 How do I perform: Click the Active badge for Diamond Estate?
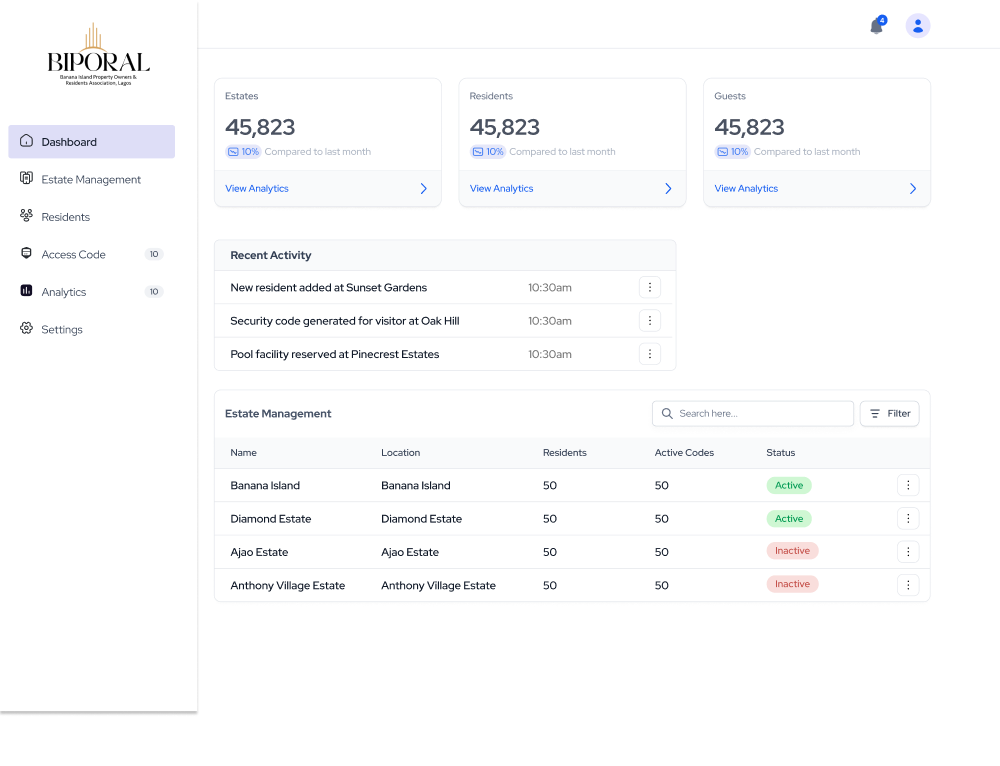pos(789,519)
